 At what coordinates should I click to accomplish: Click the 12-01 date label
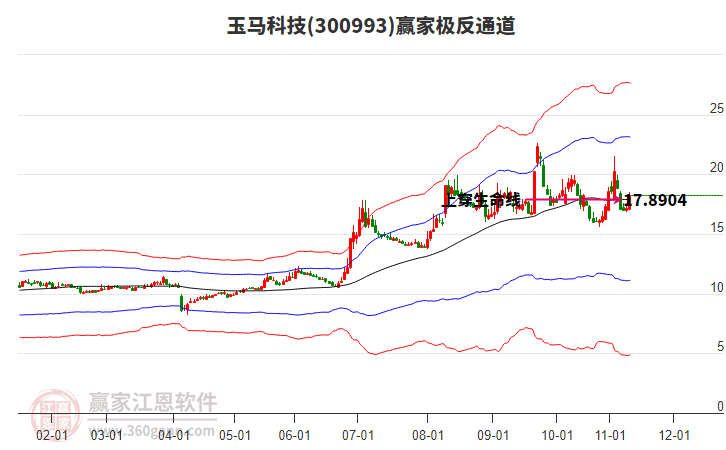(674, 435)
